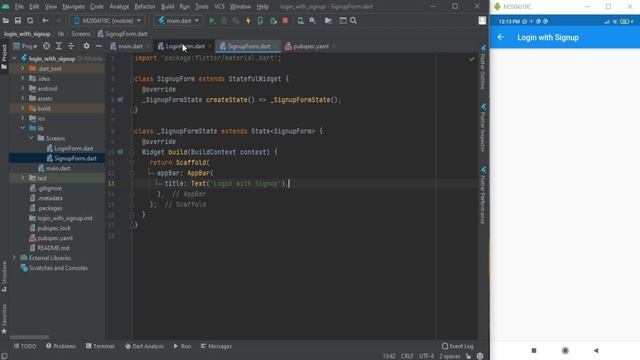Screen dimensions: 640x360
Task: Open the Event Log
Action: (x=458, y=346)
